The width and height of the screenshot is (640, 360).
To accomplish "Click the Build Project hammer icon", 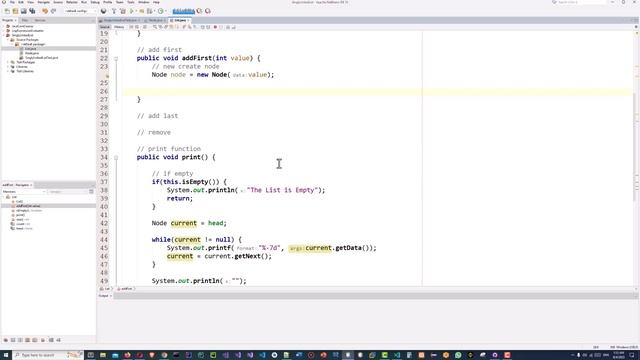I will pyautogui.click(x=114, y=11).
